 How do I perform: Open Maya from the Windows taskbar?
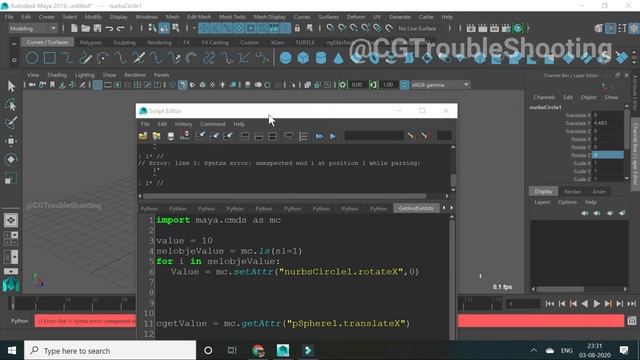coord(283,351)
